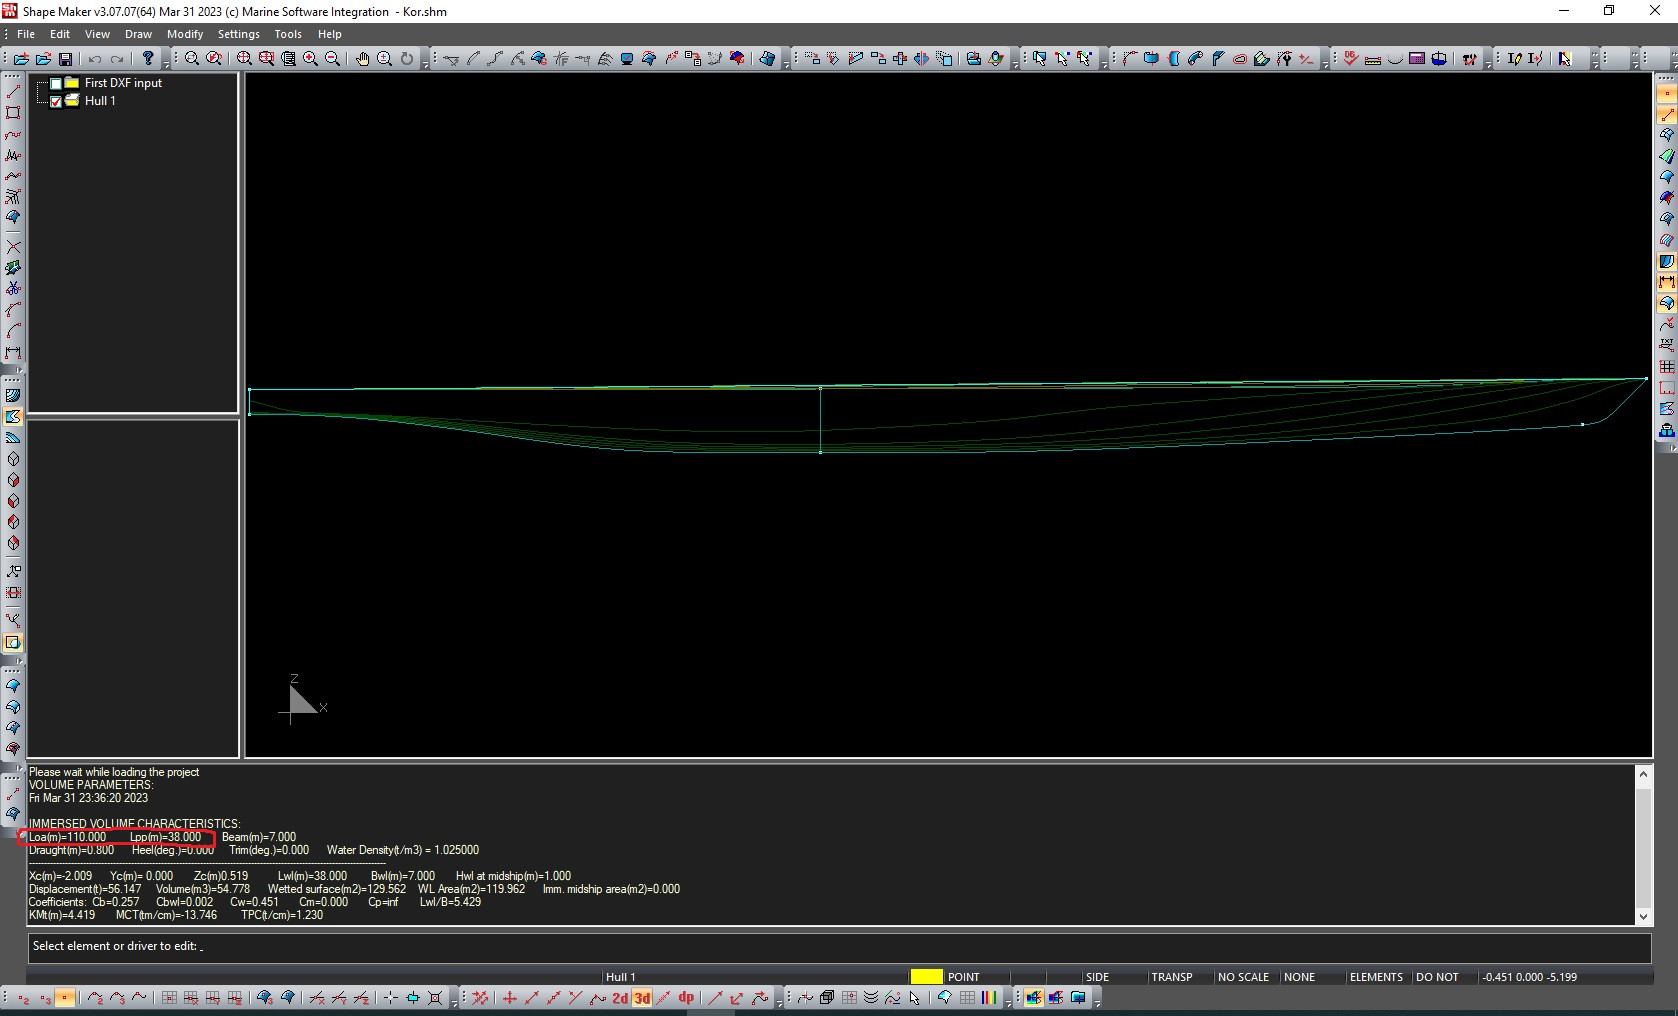Click the zoom in plus magnifier
1678x1016 pixels.
coord(311,59)
